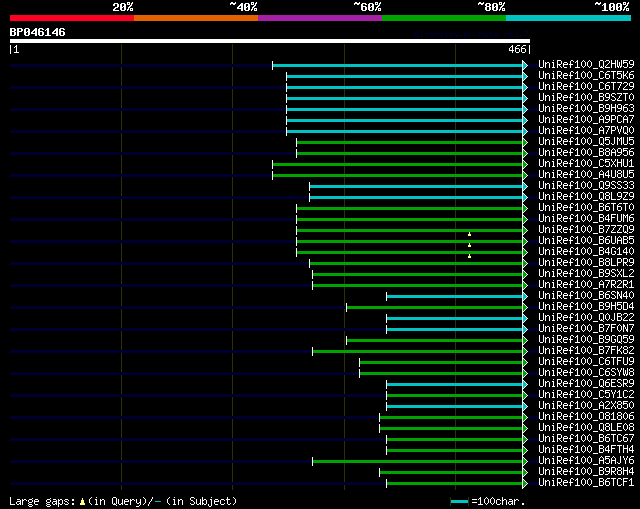Select label UniRef100_B9SXL2
640x509 pixels.
pyautogui.click(x=586, y=273)
